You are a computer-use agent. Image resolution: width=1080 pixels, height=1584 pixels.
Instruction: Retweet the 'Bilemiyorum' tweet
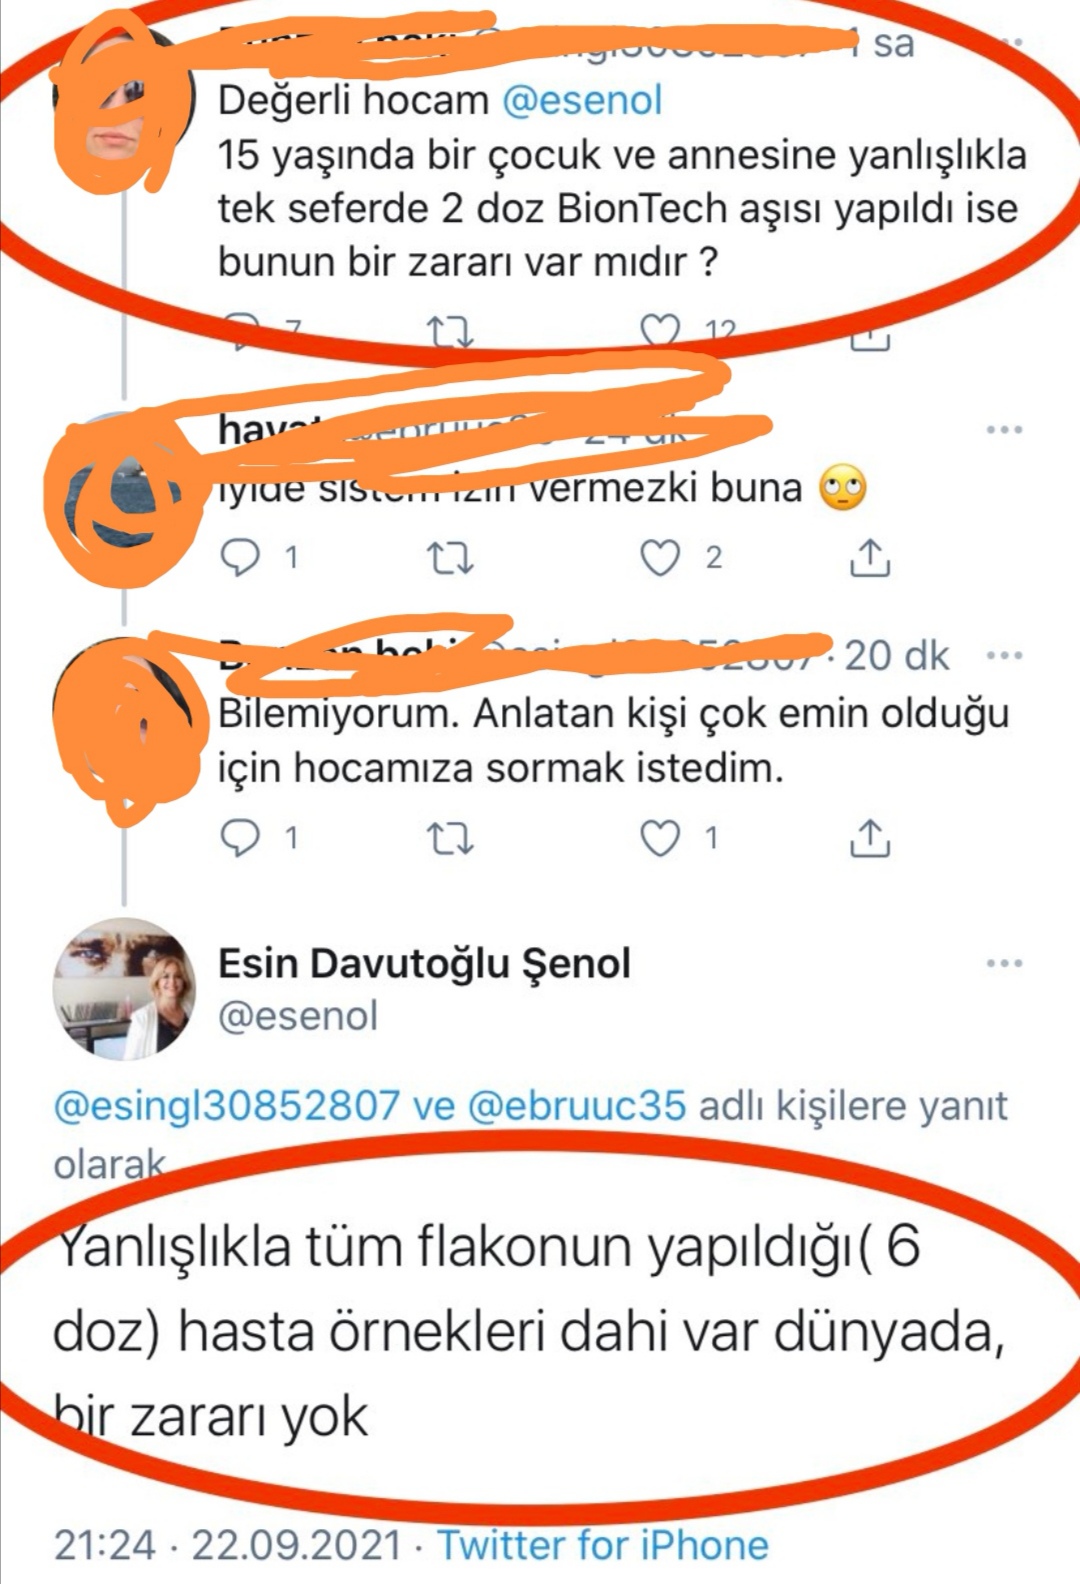click(x=450, y=838)
